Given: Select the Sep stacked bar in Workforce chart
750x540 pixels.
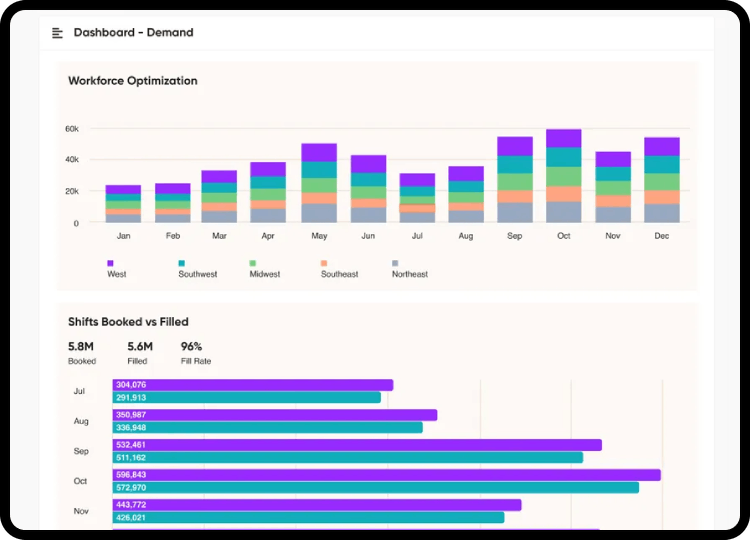Looking at the screenshot, I should coord(515,180).
